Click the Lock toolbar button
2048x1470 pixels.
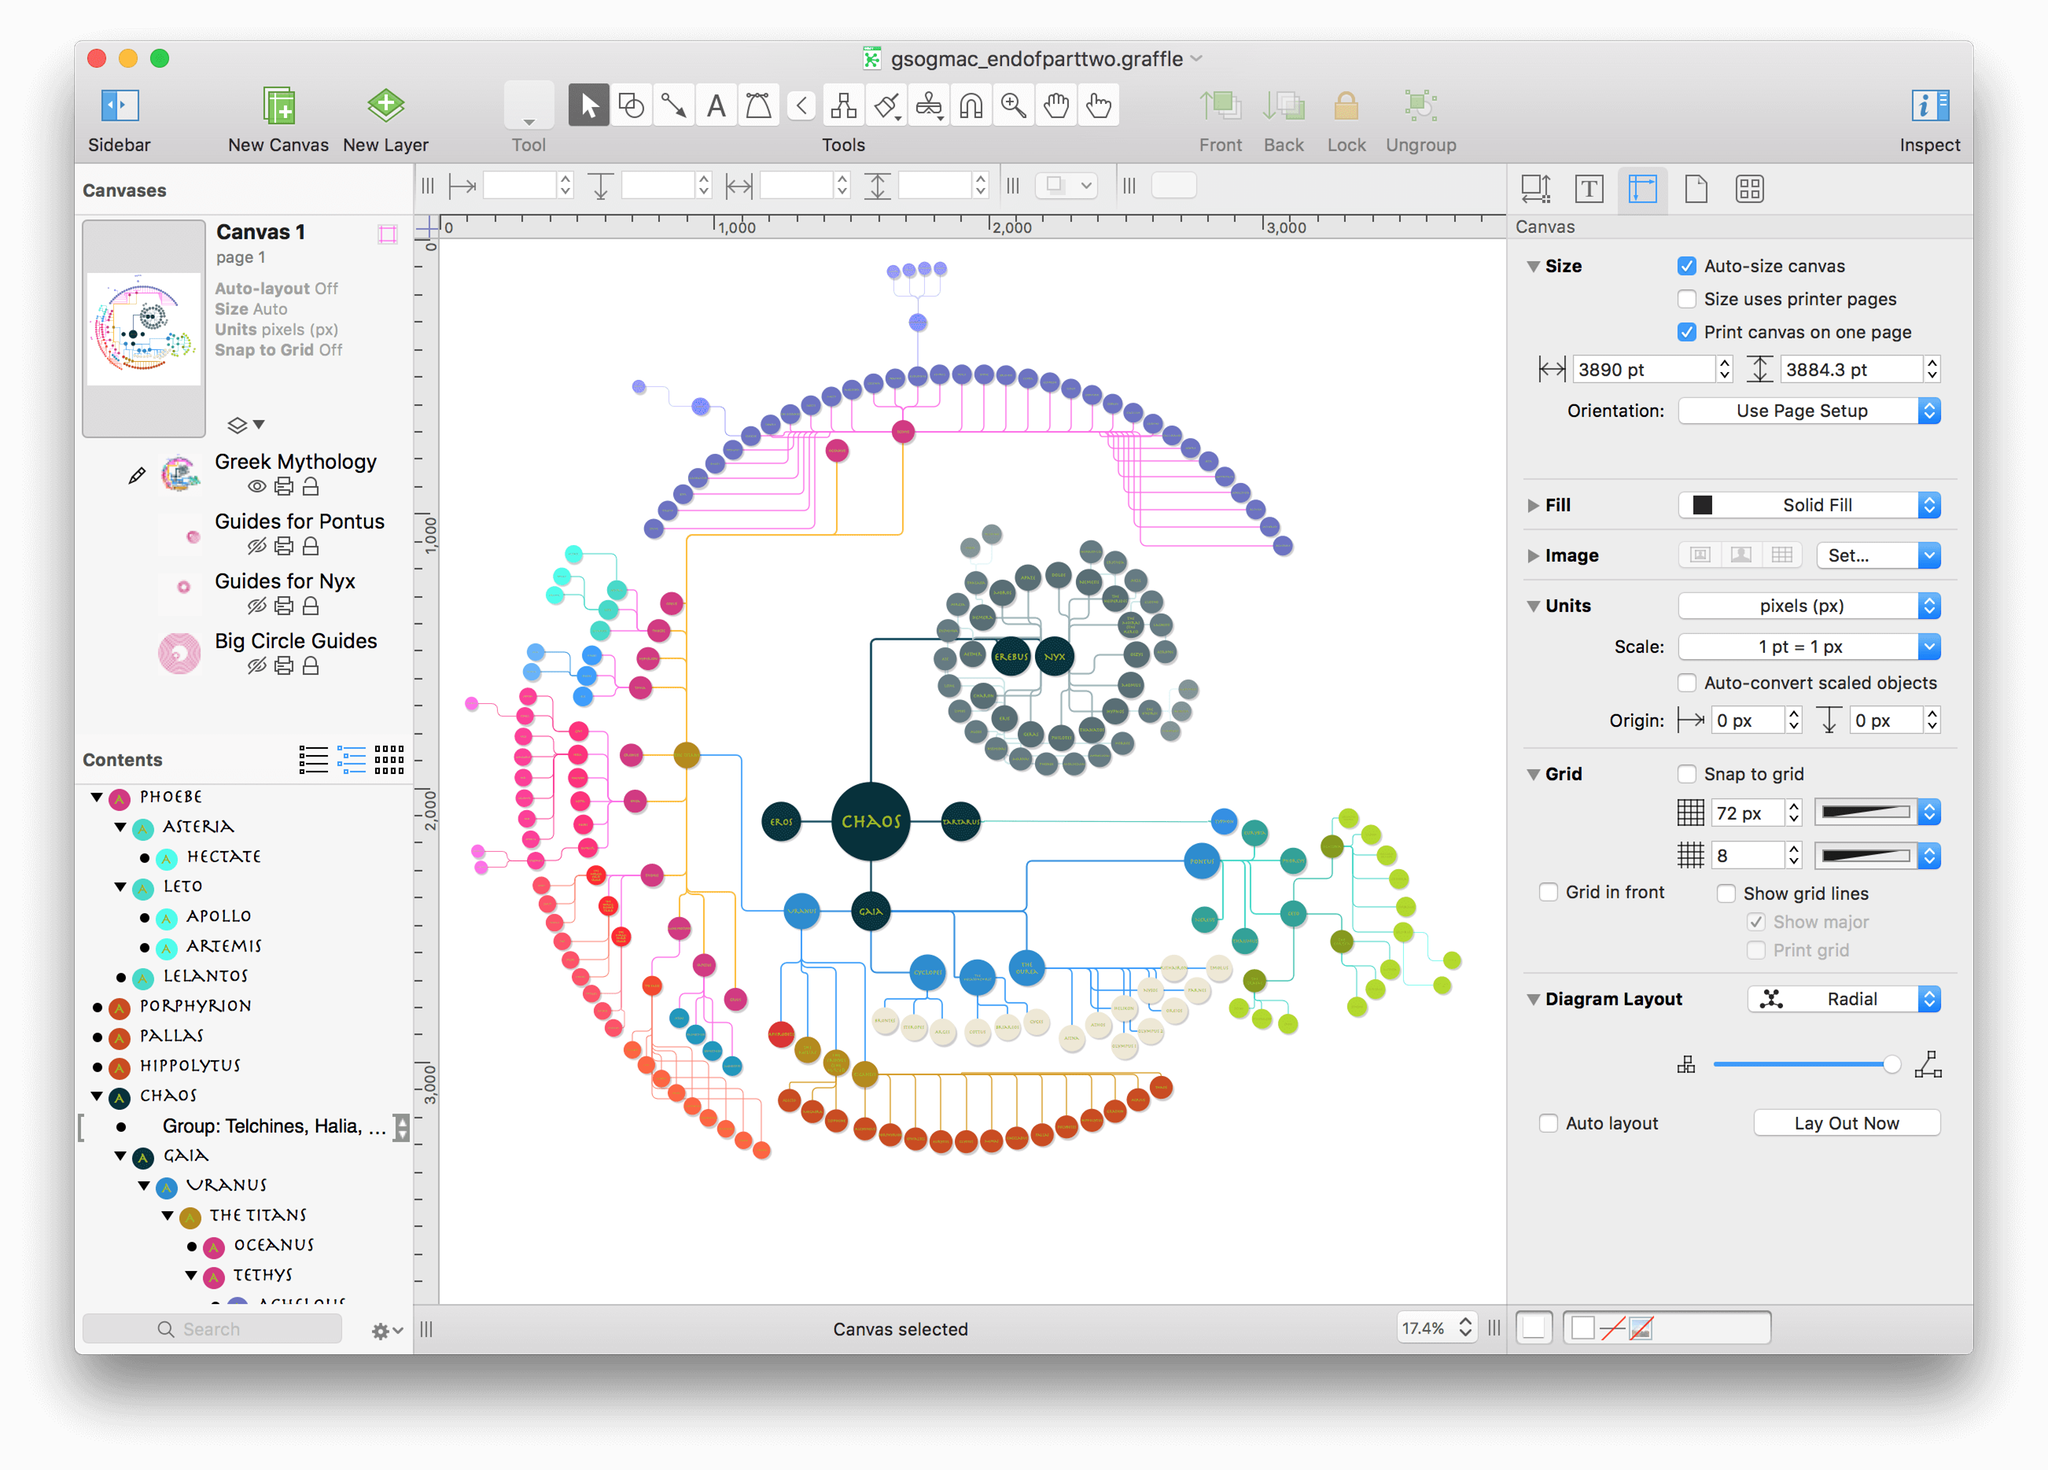pos(1346,107)
